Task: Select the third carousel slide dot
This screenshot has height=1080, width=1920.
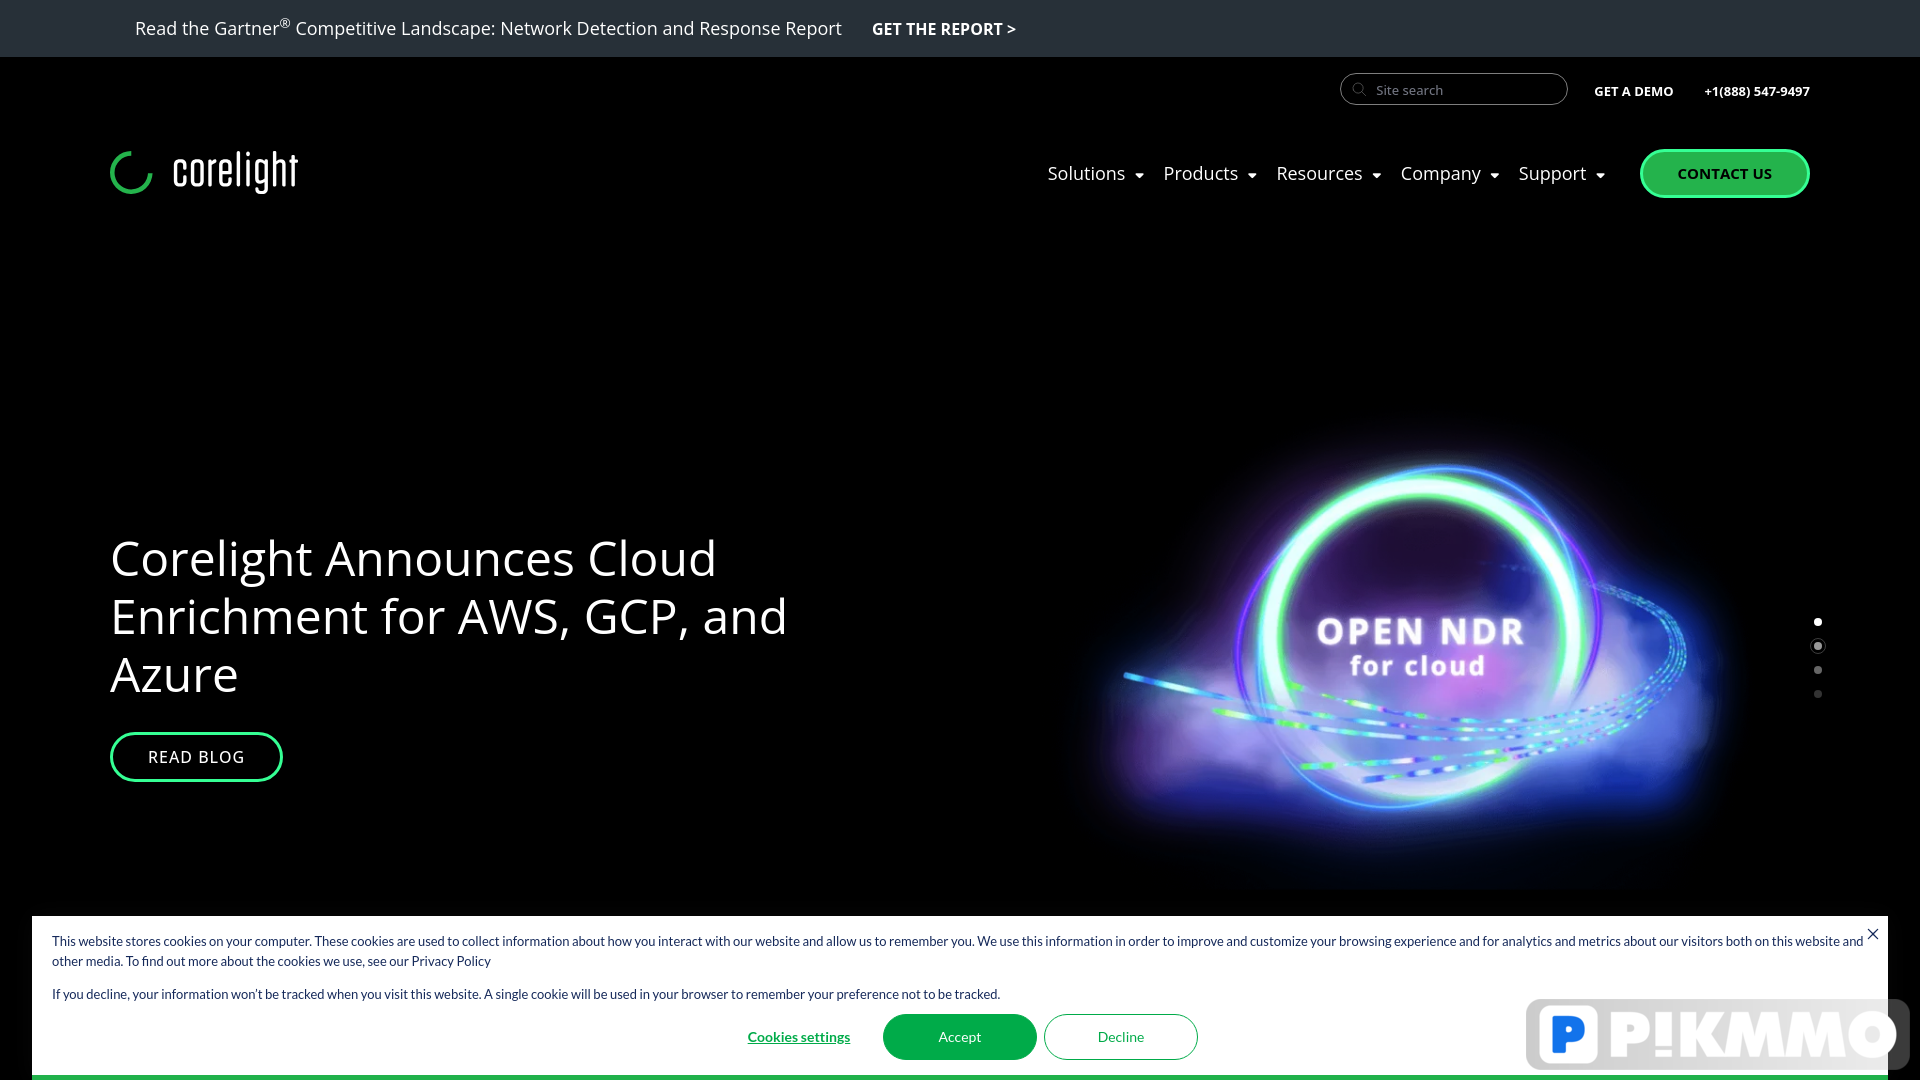Action: click(1818, 670)
